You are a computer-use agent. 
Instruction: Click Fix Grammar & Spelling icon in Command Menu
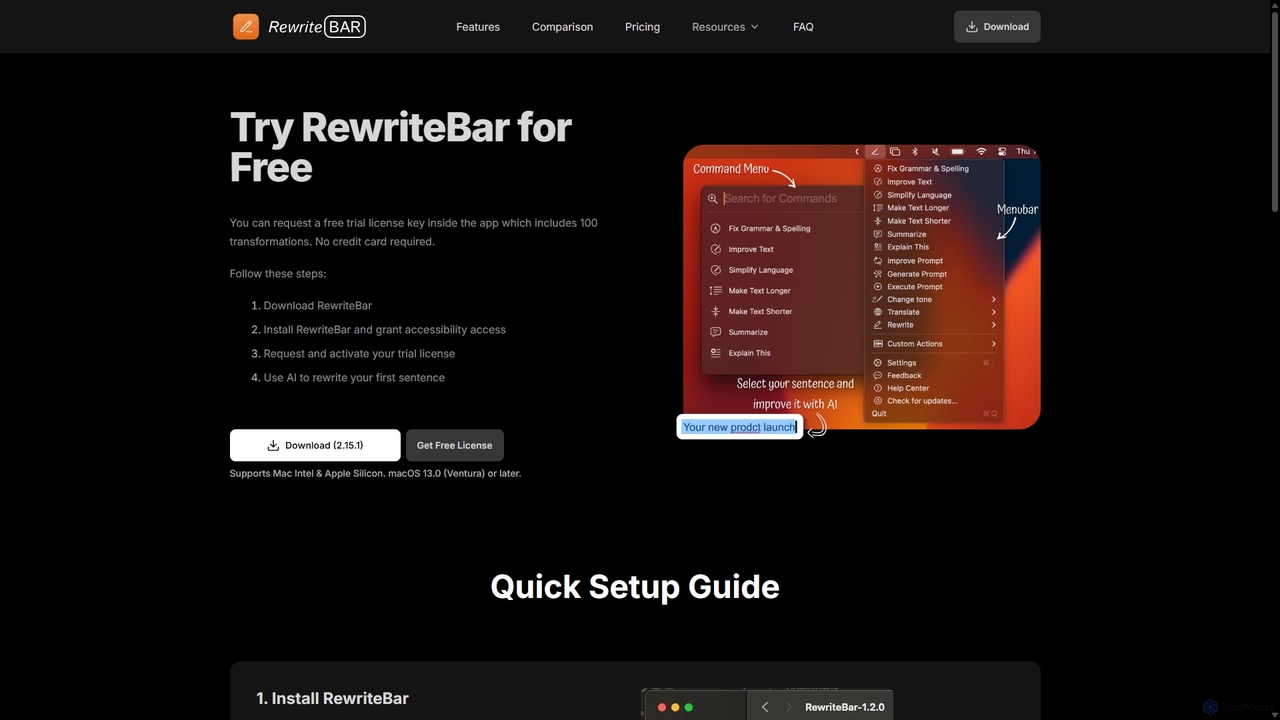click(x=715, y=229)
